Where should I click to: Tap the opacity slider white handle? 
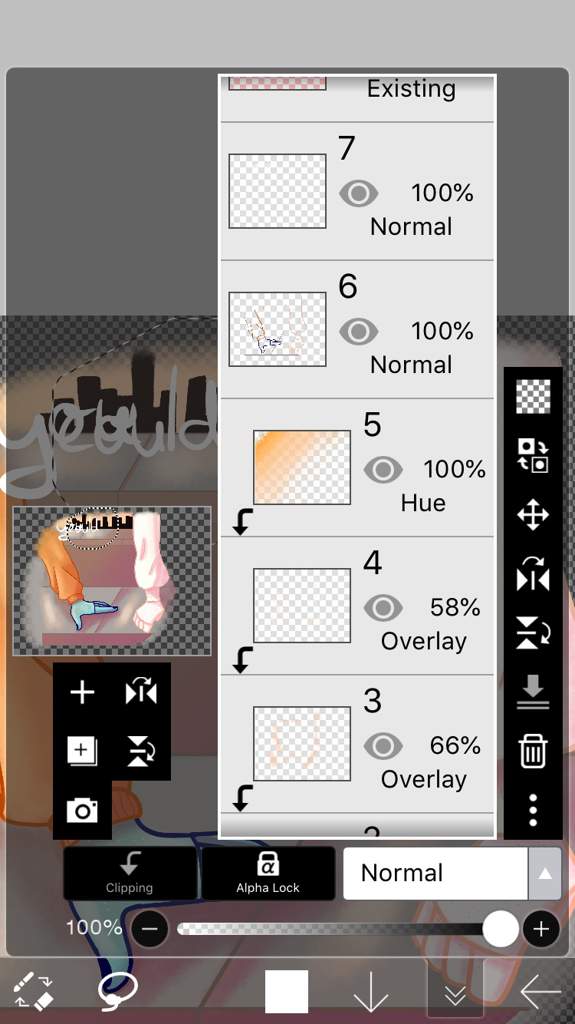click(x=501, y=929)
